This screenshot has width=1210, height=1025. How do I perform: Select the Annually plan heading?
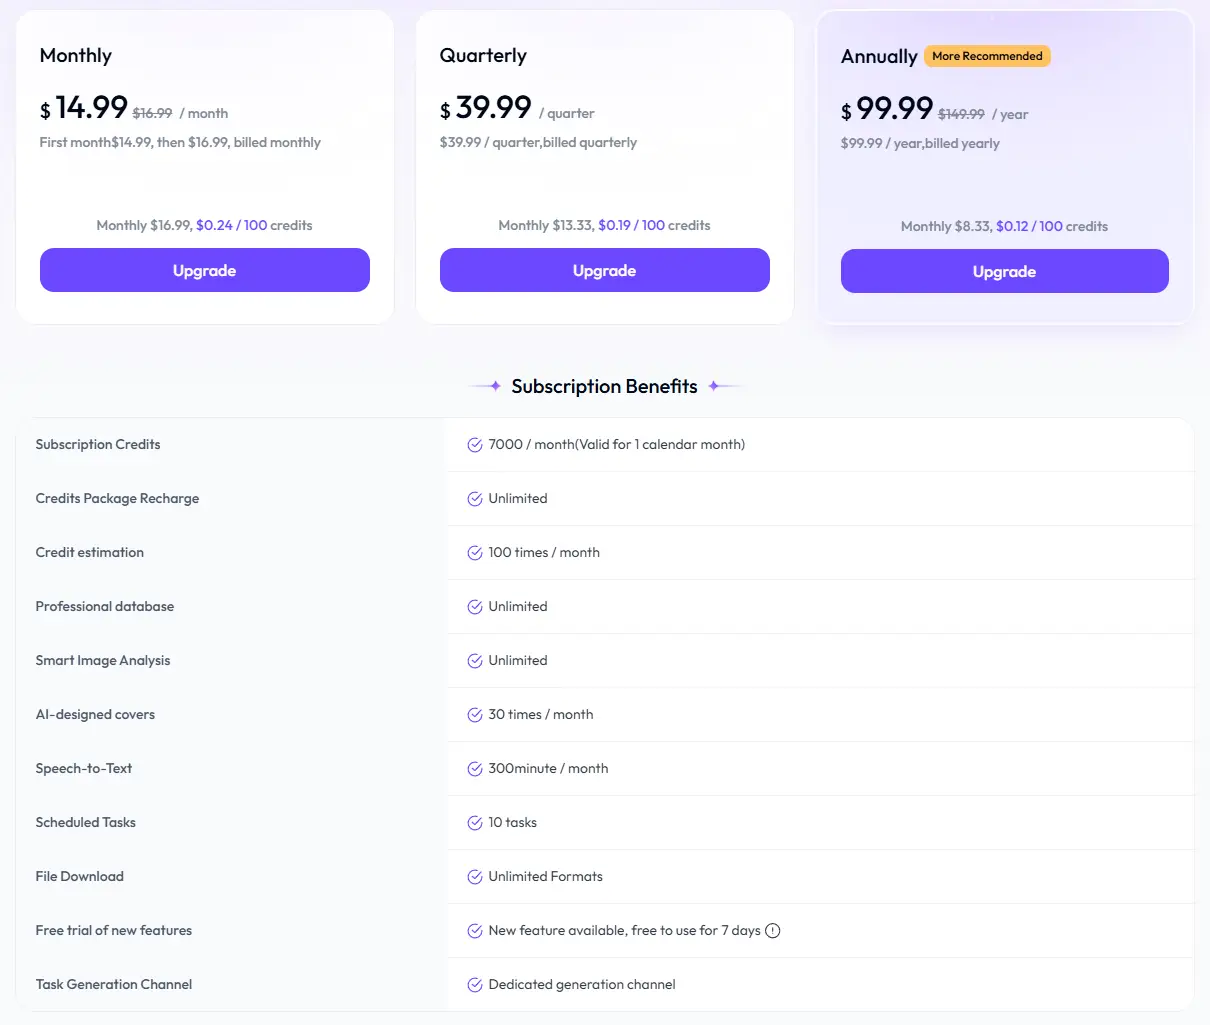click(x=879, y=57)
